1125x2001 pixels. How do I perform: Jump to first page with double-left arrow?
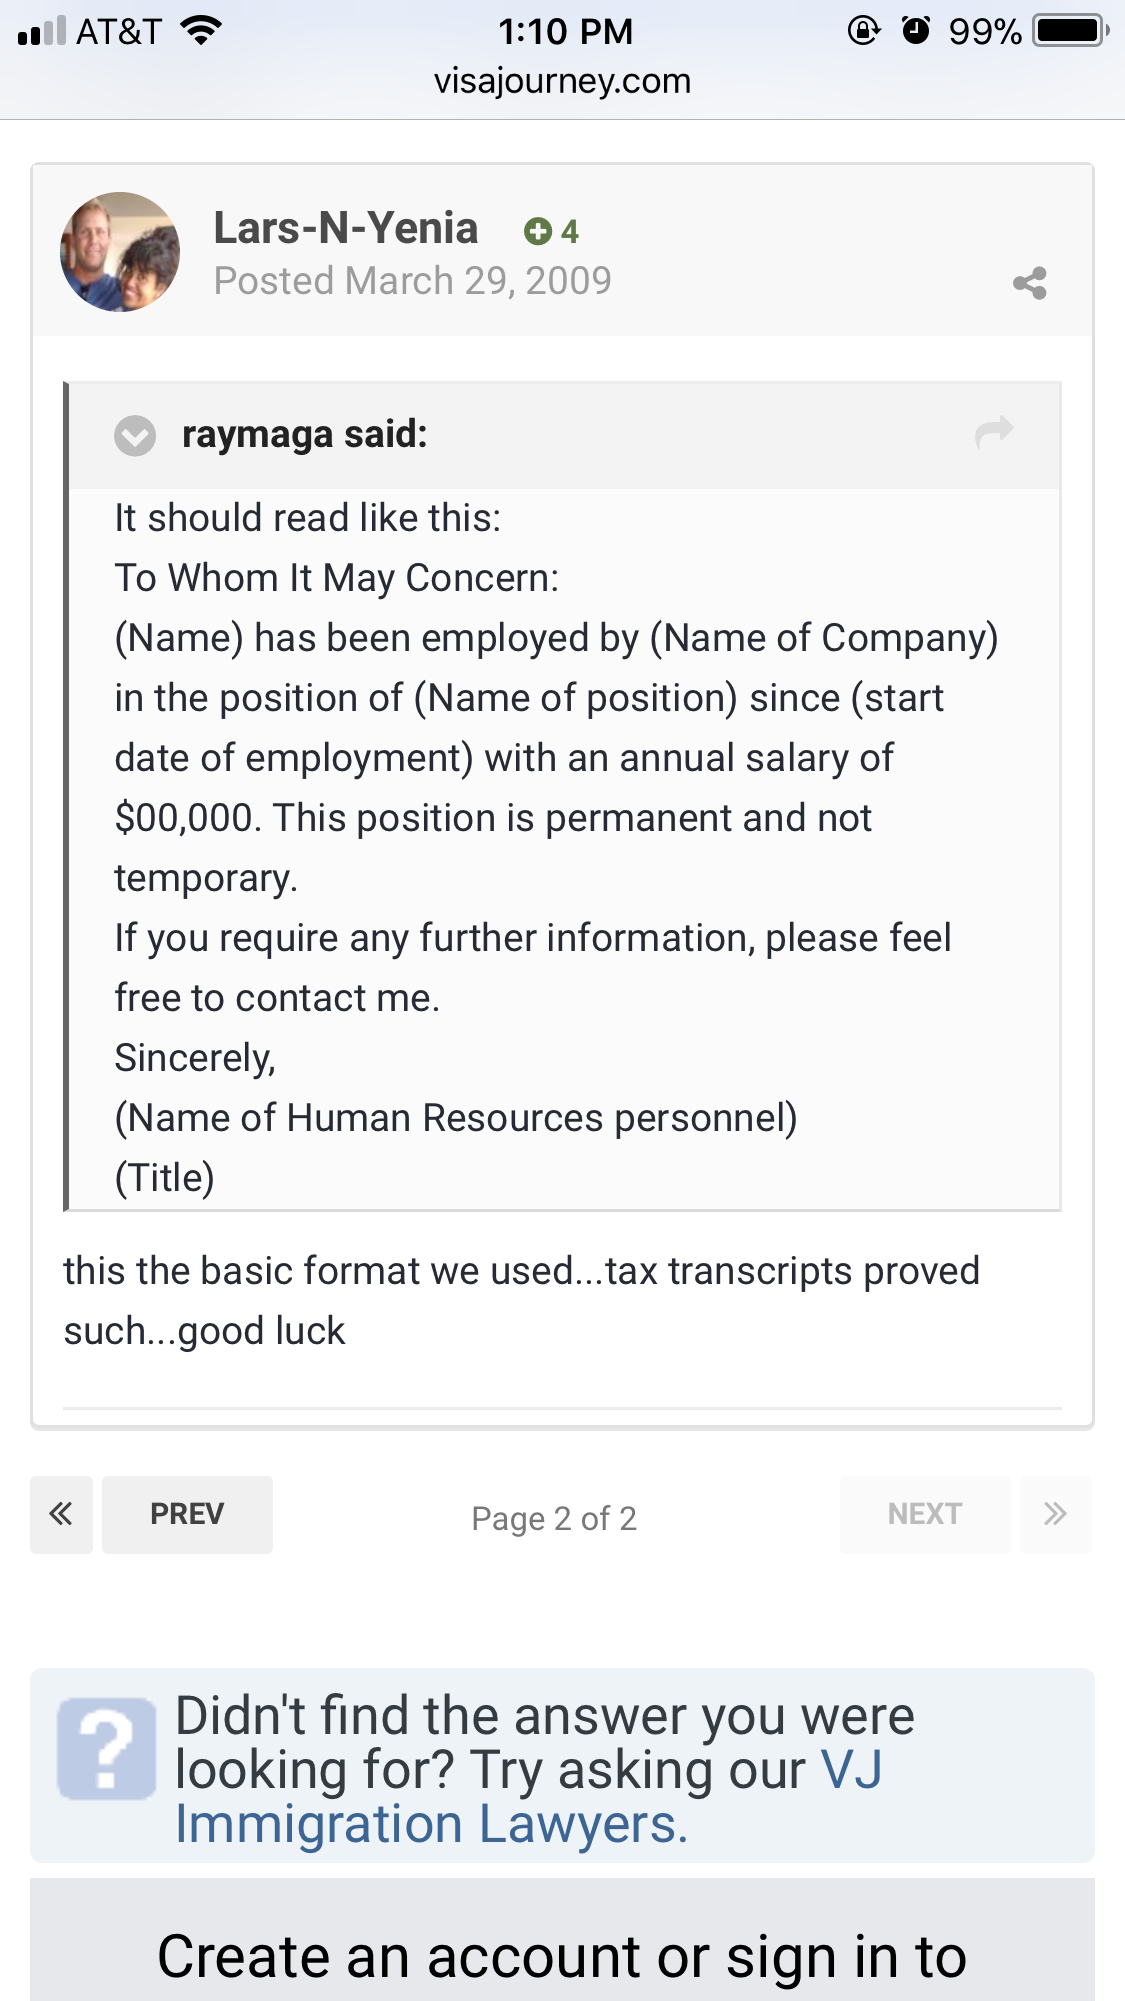[61, 1514]
